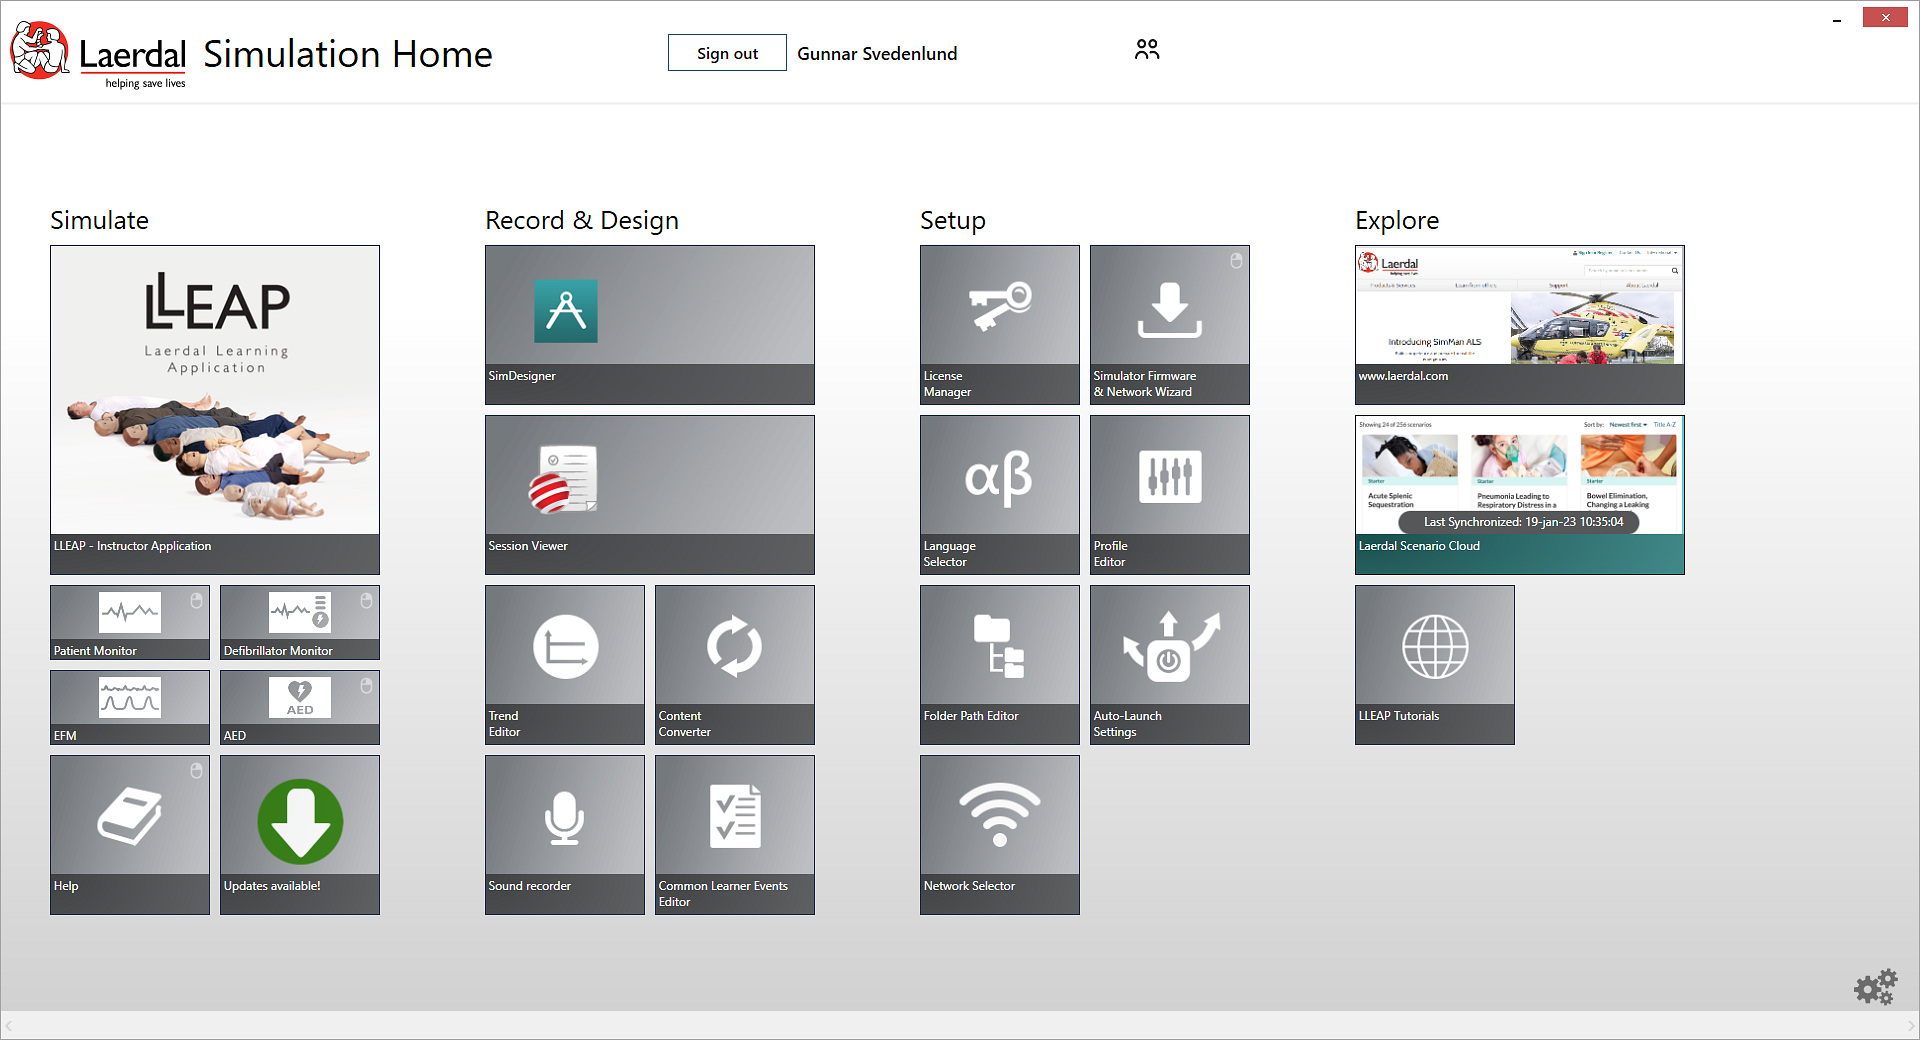Open the Language Selector tile
Screen dimensions: 1920x1040
pyautogui.click(x=999, y=494)
